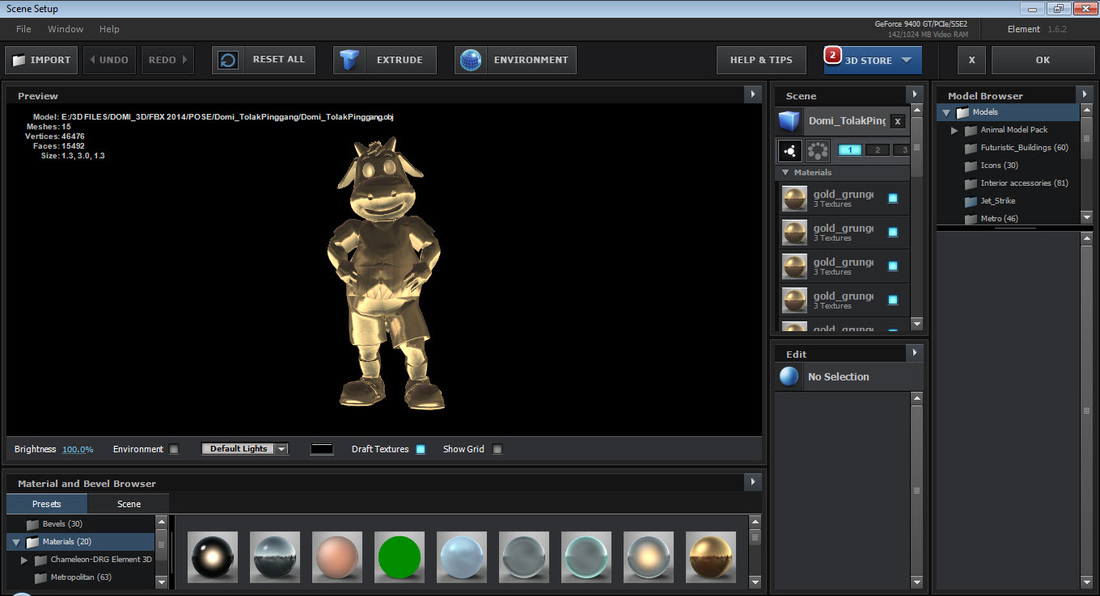Pick the gold sphere material preset

[x=711, y=557]
